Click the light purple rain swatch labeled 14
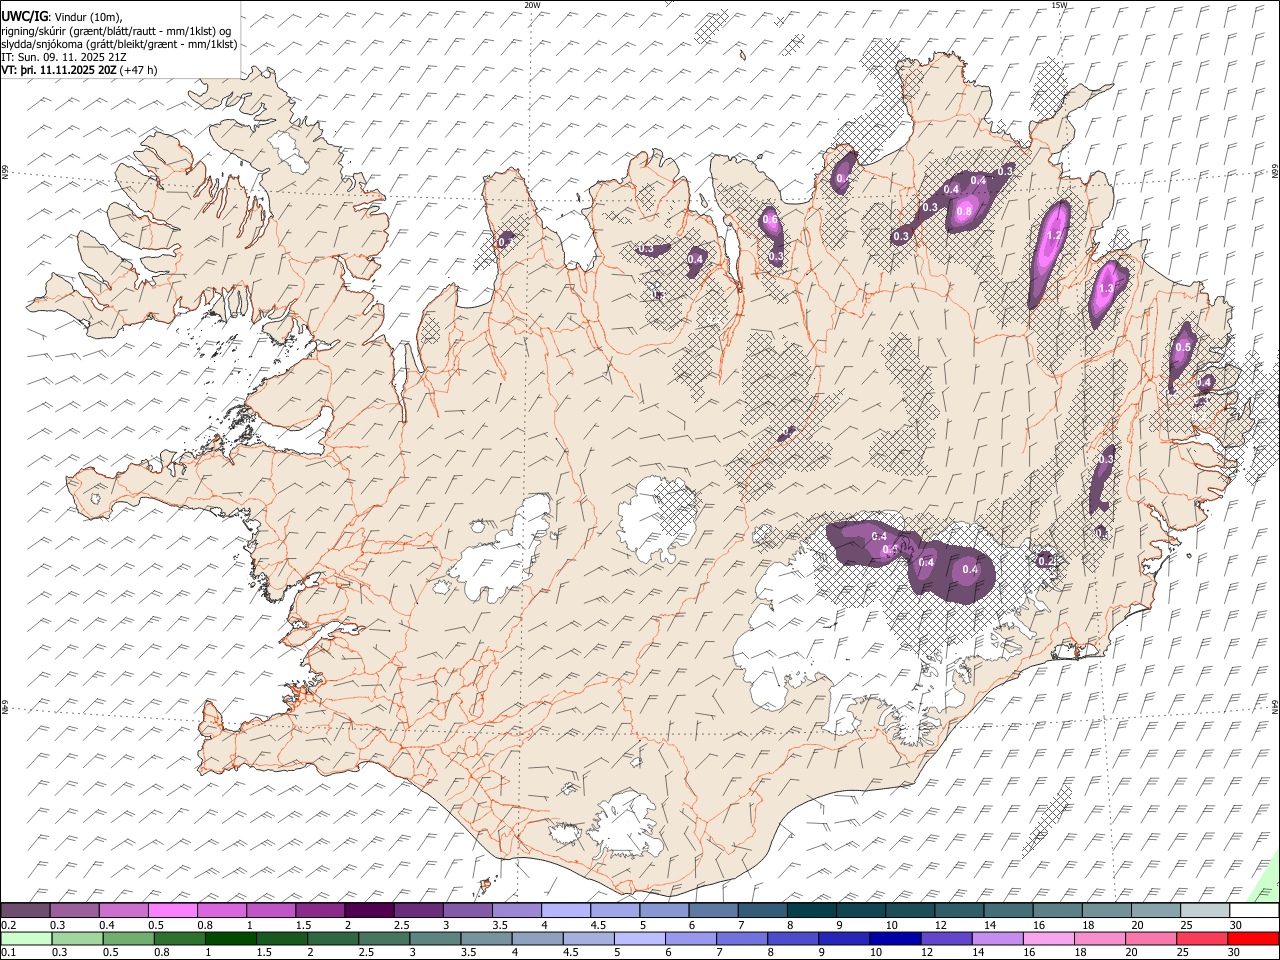Image resolution: width=1280 pixels, height=960 pixels. click(x=996, y=938)
